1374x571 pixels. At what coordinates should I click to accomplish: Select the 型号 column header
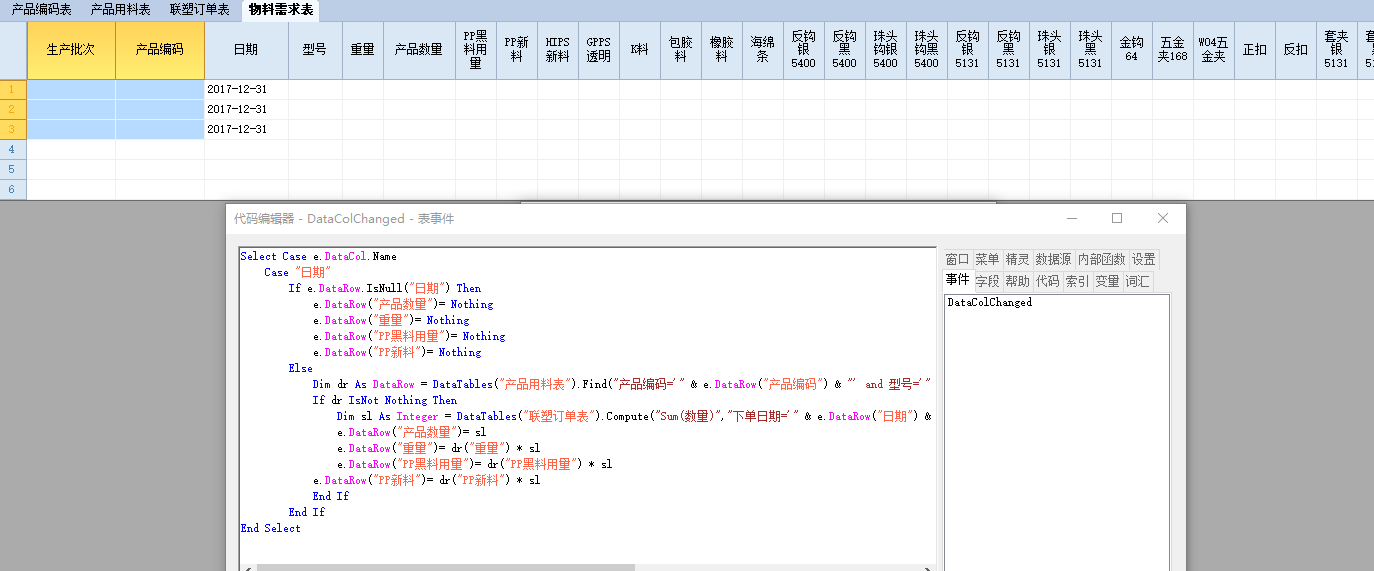click(x=315, y=50)
